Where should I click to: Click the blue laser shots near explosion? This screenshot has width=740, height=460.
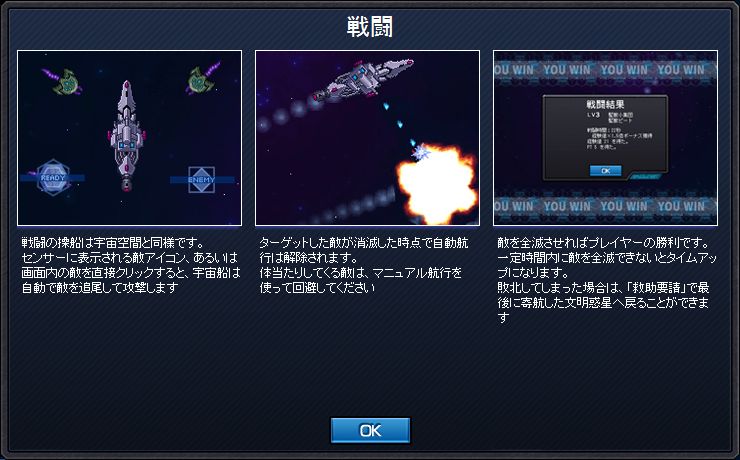(400, 124)
